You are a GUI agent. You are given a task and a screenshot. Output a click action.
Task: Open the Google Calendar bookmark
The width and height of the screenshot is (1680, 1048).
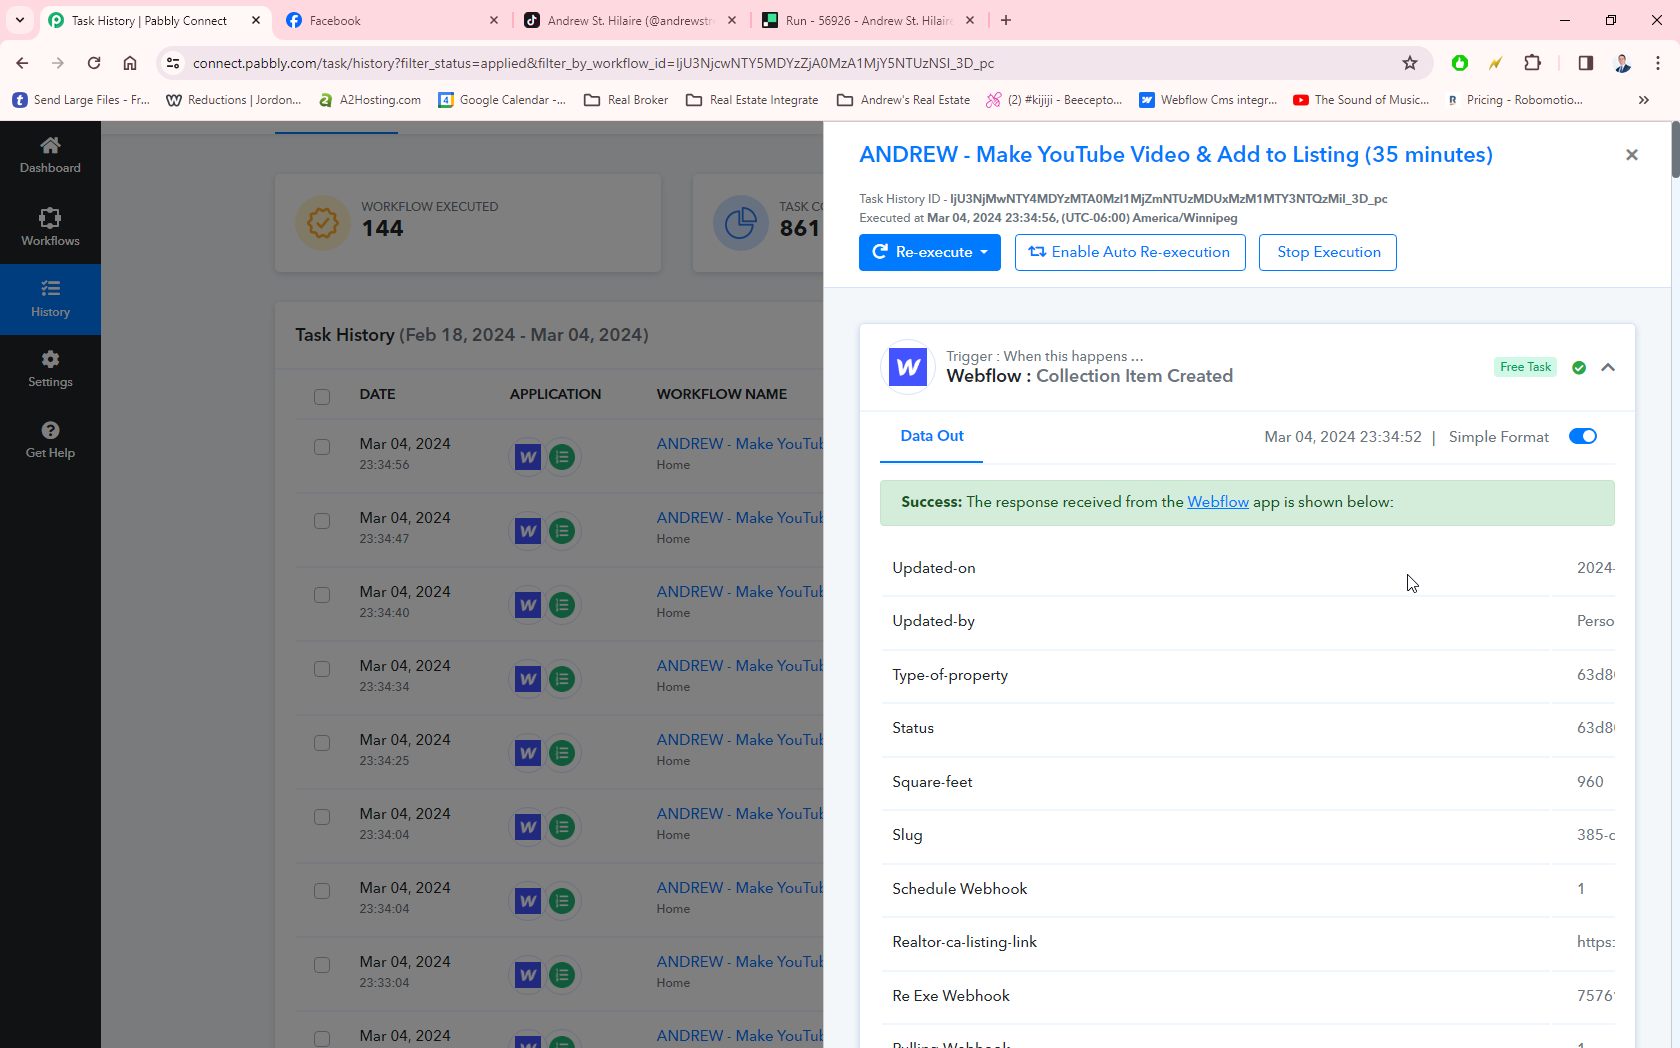[x=502, y=100]
